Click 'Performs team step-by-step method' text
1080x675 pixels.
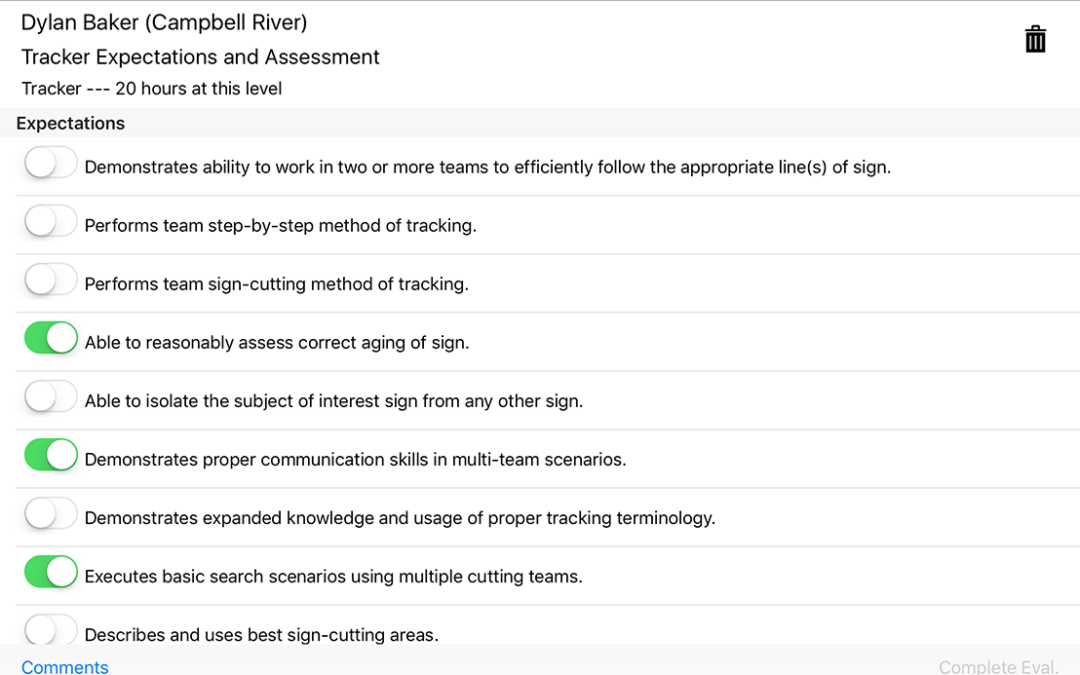click(280, 226)
